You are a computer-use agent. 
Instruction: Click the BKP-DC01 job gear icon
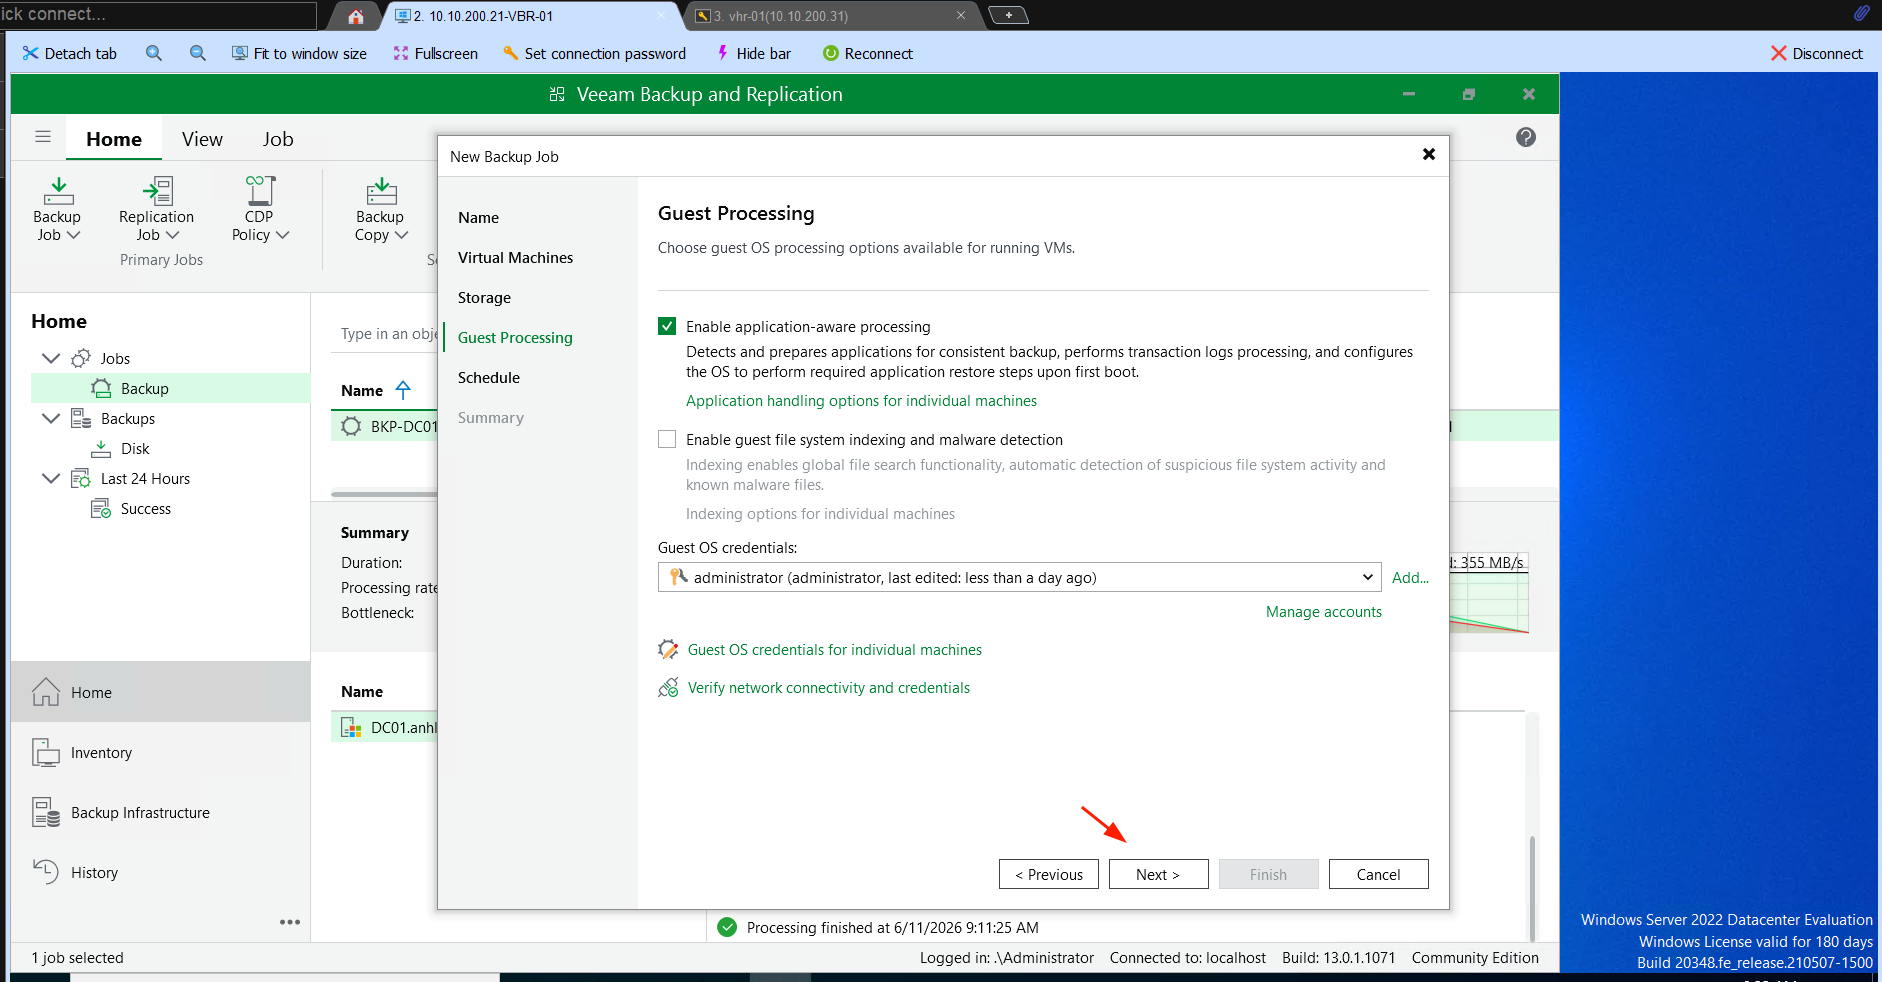pyautogui.click(x=351, y=426)
